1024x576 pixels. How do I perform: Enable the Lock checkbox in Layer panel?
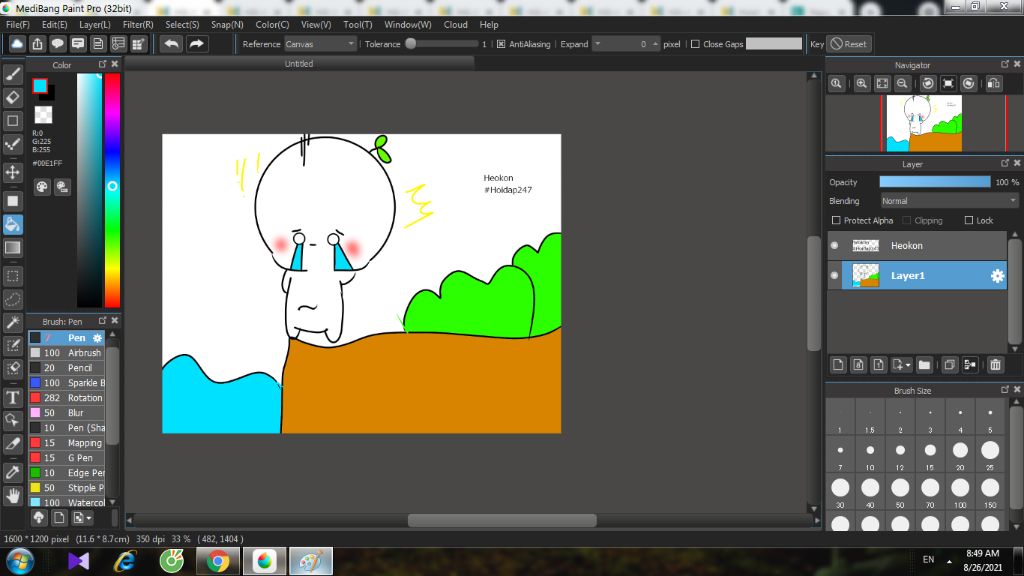[968, 221]
